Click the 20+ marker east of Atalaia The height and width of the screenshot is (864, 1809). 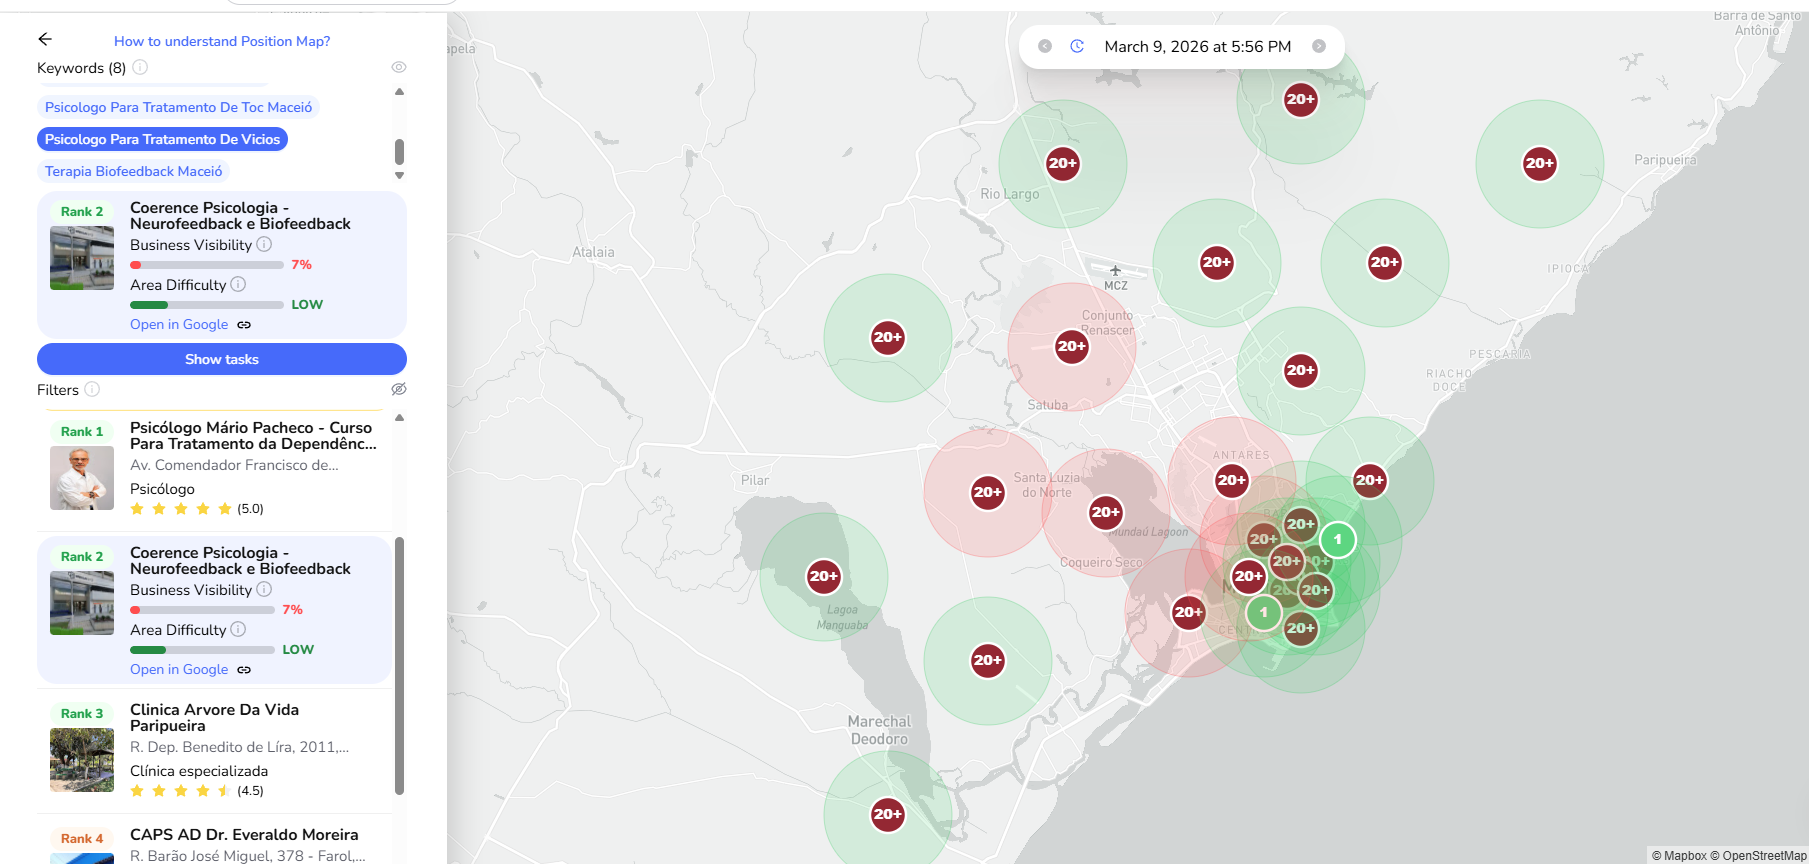pyautogui.click(x=888, y=338)
